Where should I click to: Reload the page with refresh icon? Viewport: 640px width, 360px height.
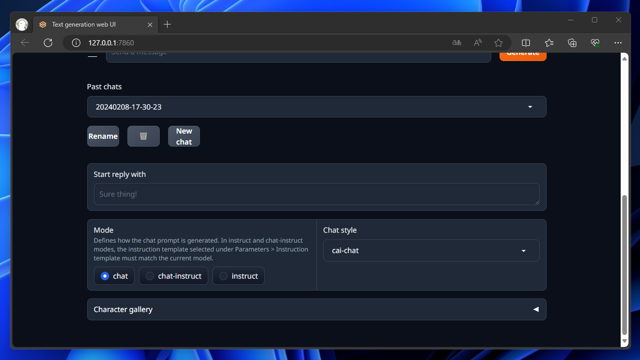[x=48, y=43]
